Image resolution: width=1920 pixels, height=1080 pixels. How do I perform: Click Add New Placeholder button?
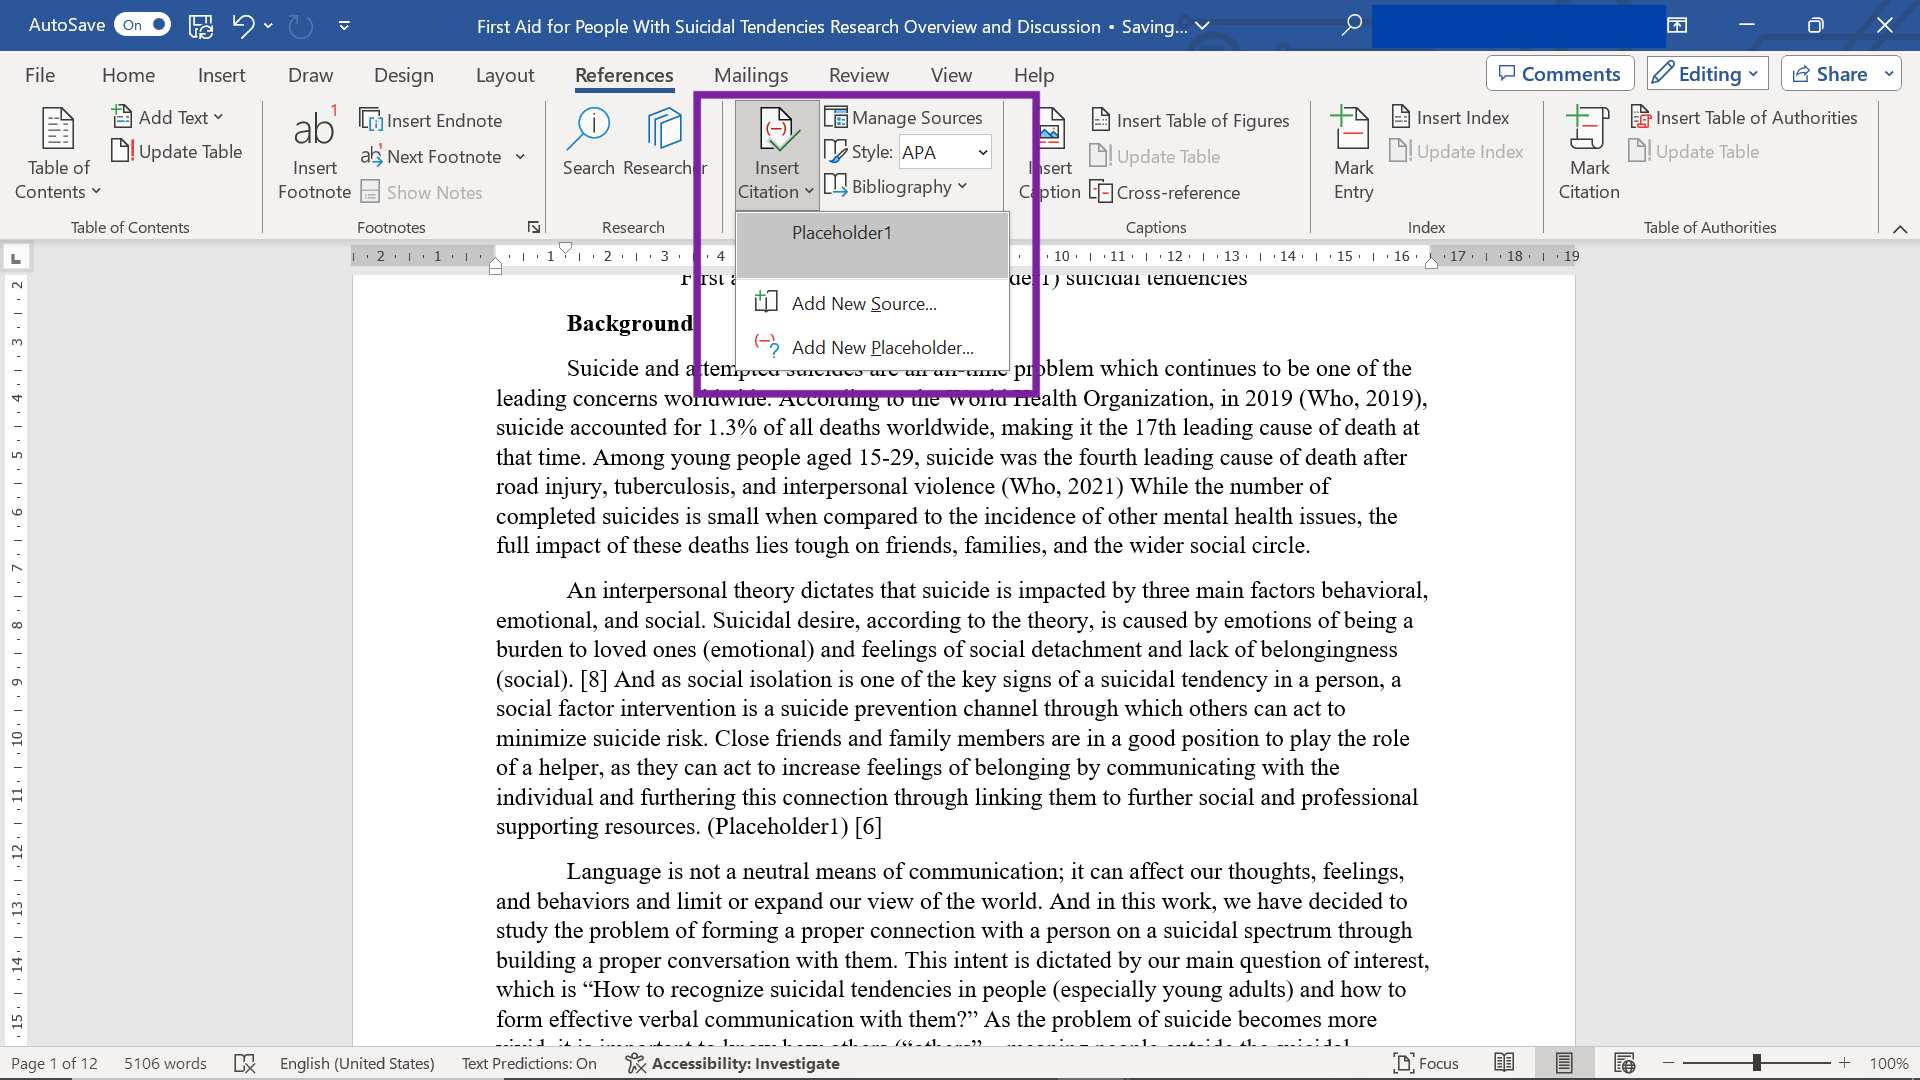point(882,347)
